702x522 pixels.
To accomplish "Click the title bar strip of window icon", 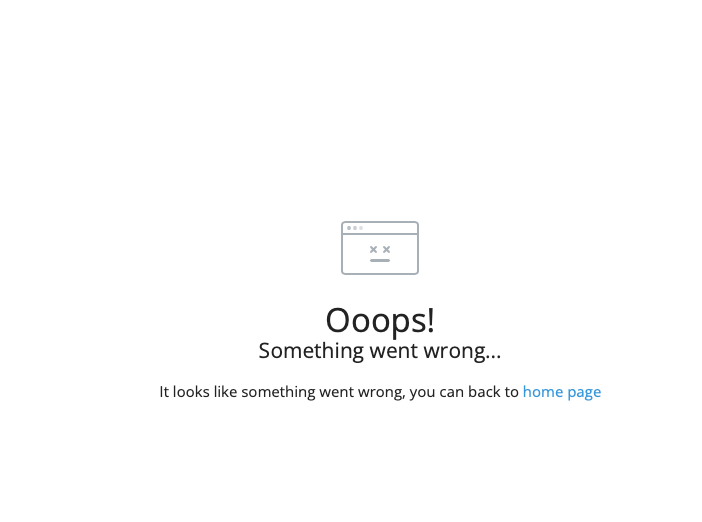I will point(380,228).
